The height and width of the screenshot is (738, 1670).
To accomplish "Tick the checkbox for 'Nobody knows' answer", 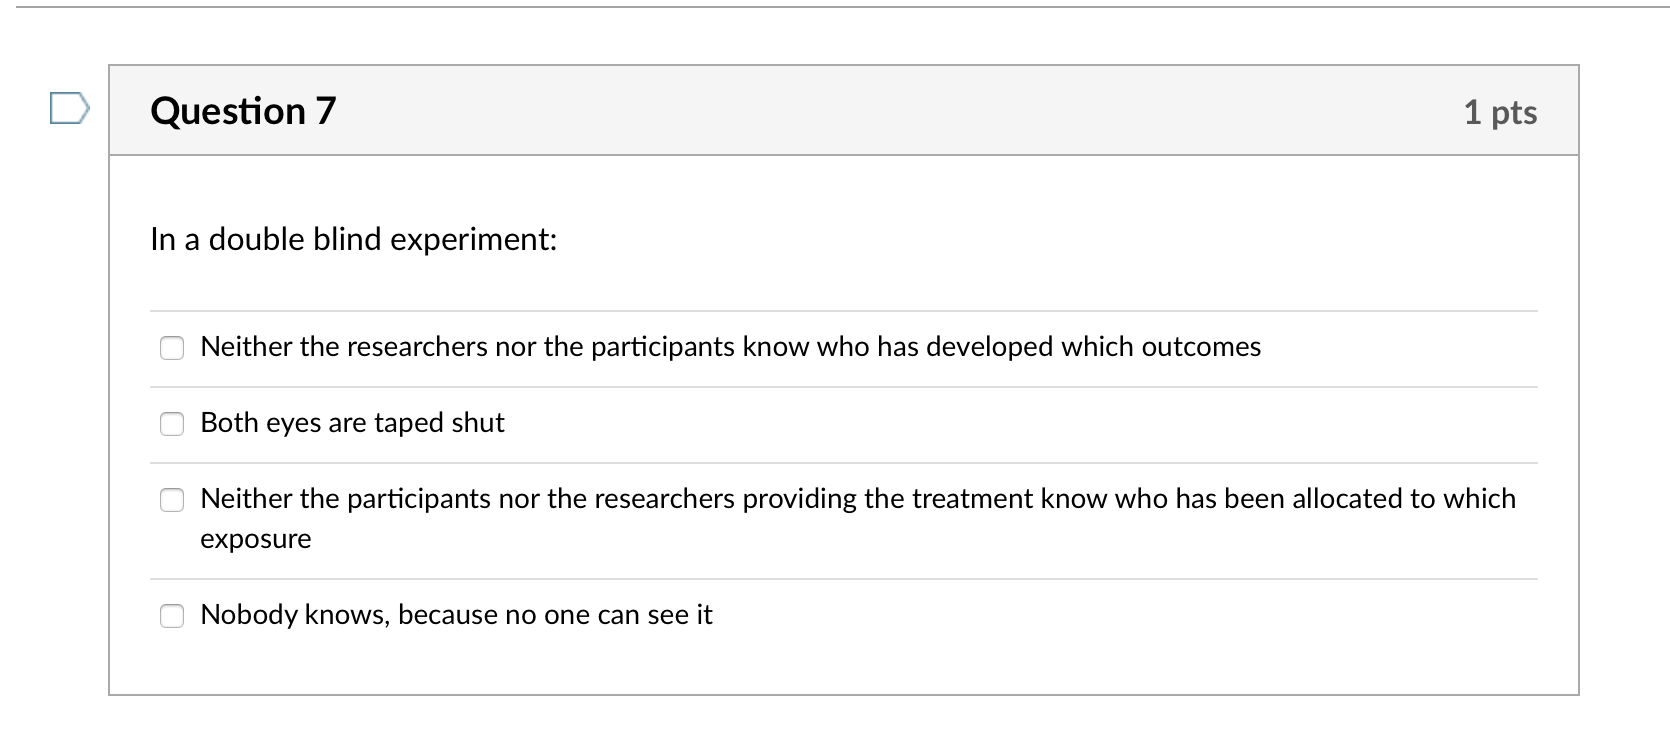I will click(172, 616).
